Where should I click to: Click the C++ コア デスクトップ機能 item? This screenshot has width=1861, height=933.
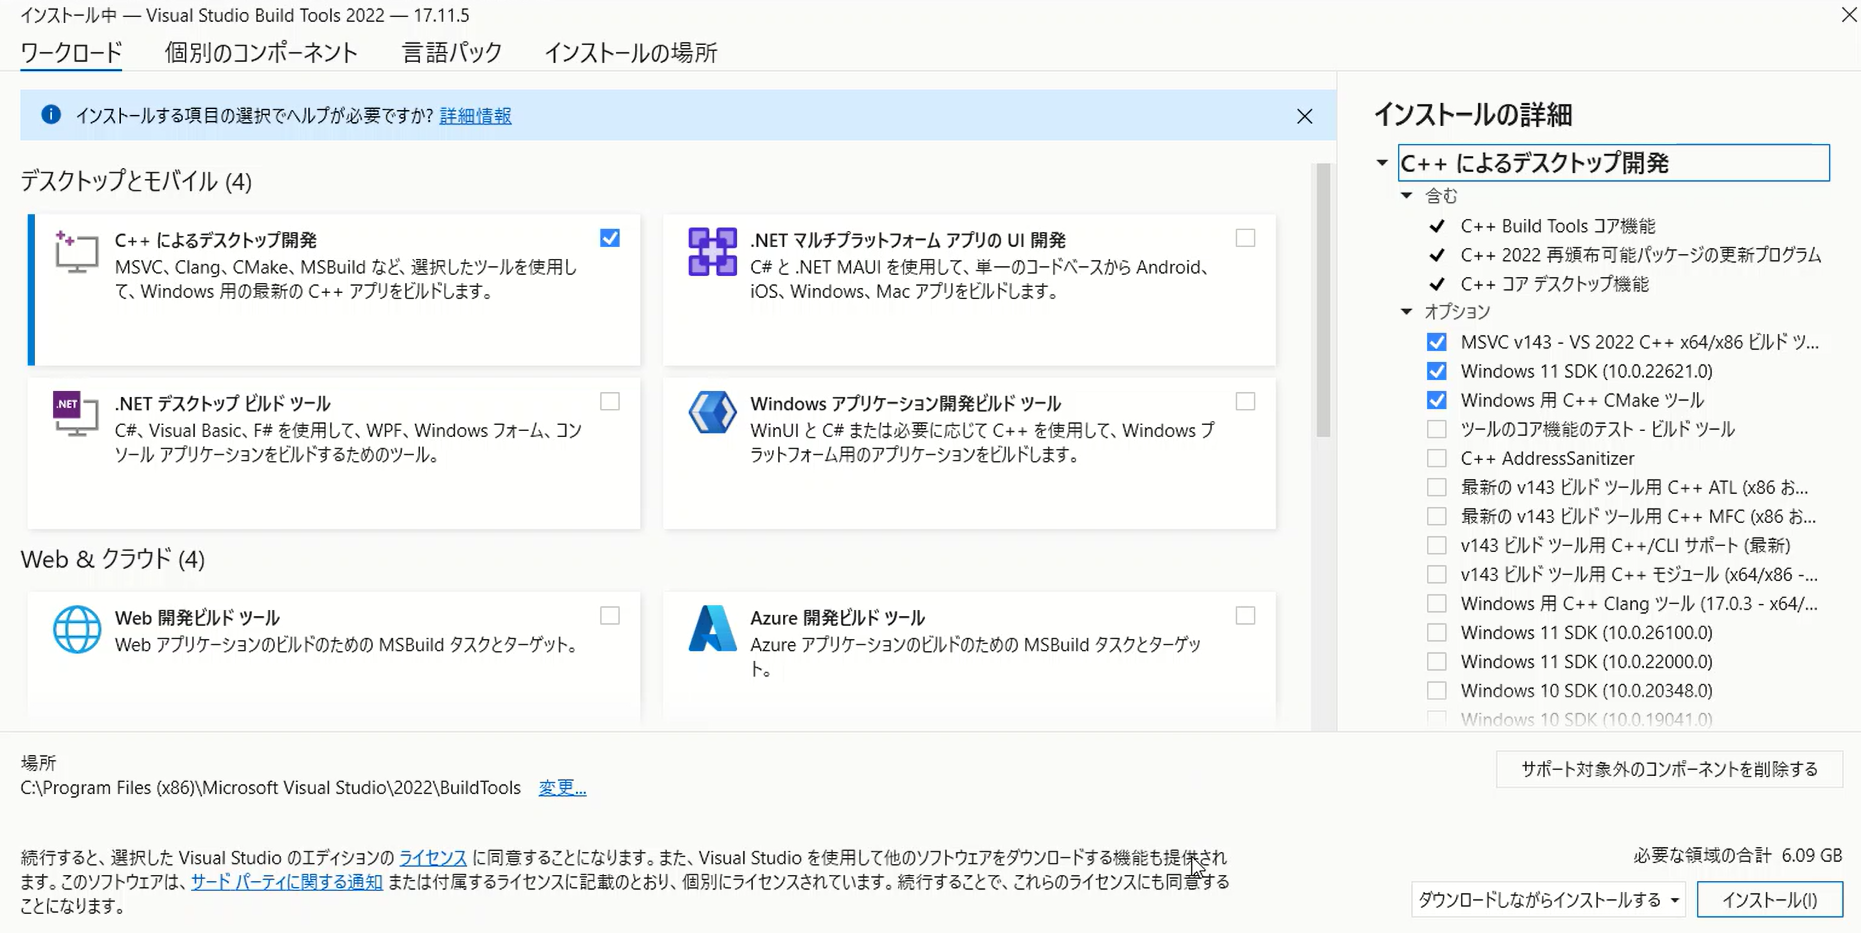[x=1554, y=284]
